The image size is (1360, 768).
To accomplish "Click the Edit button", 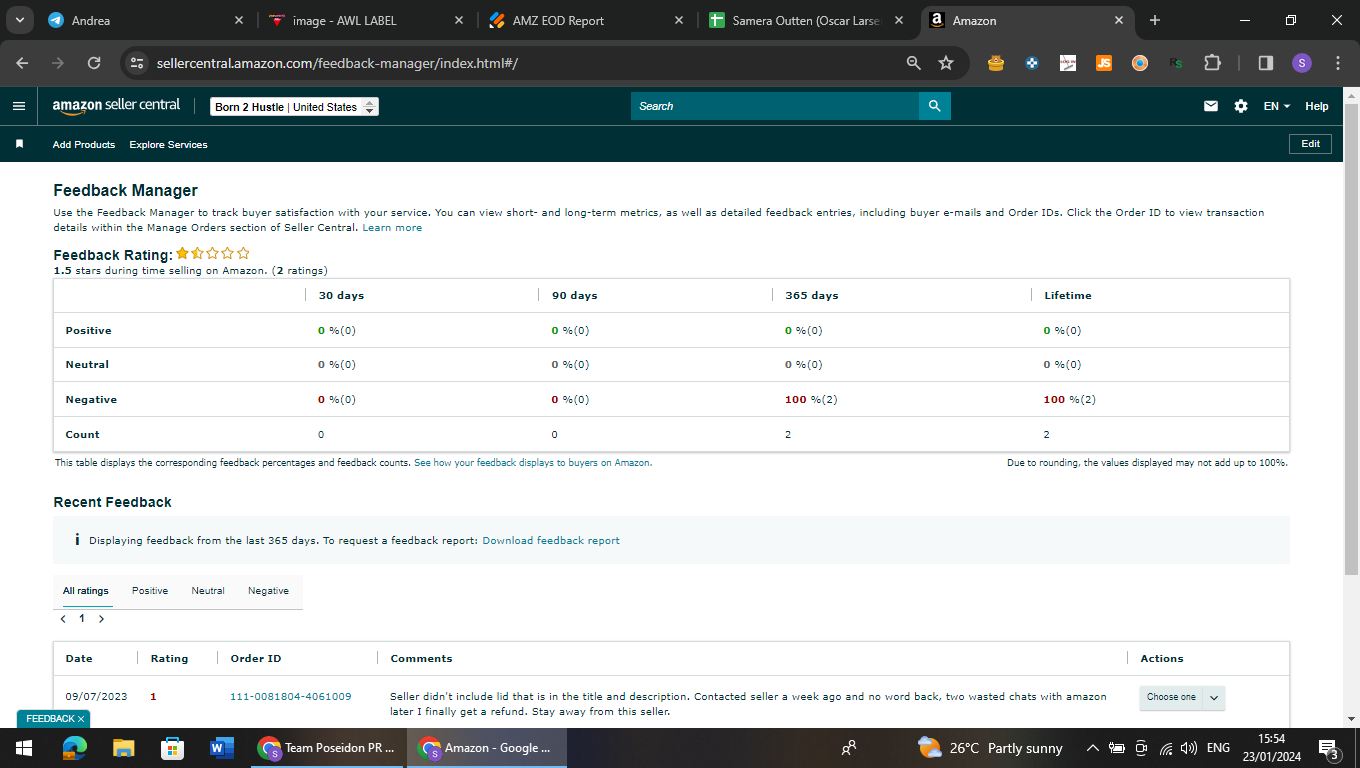I will pyautogui.click(x=1310, y=144).
